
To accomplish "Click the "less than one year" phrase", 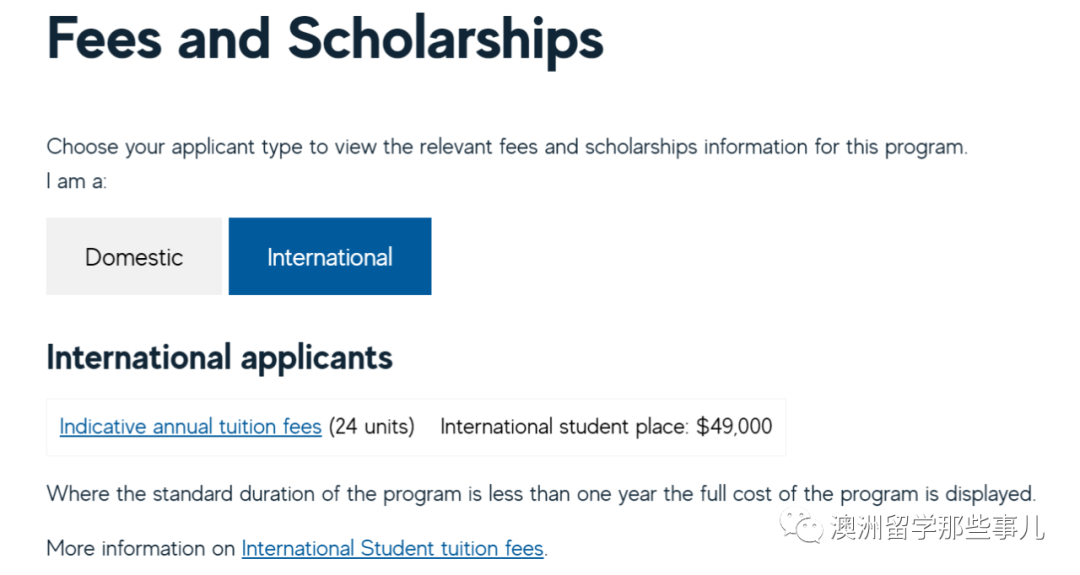I will pos(569,494).
